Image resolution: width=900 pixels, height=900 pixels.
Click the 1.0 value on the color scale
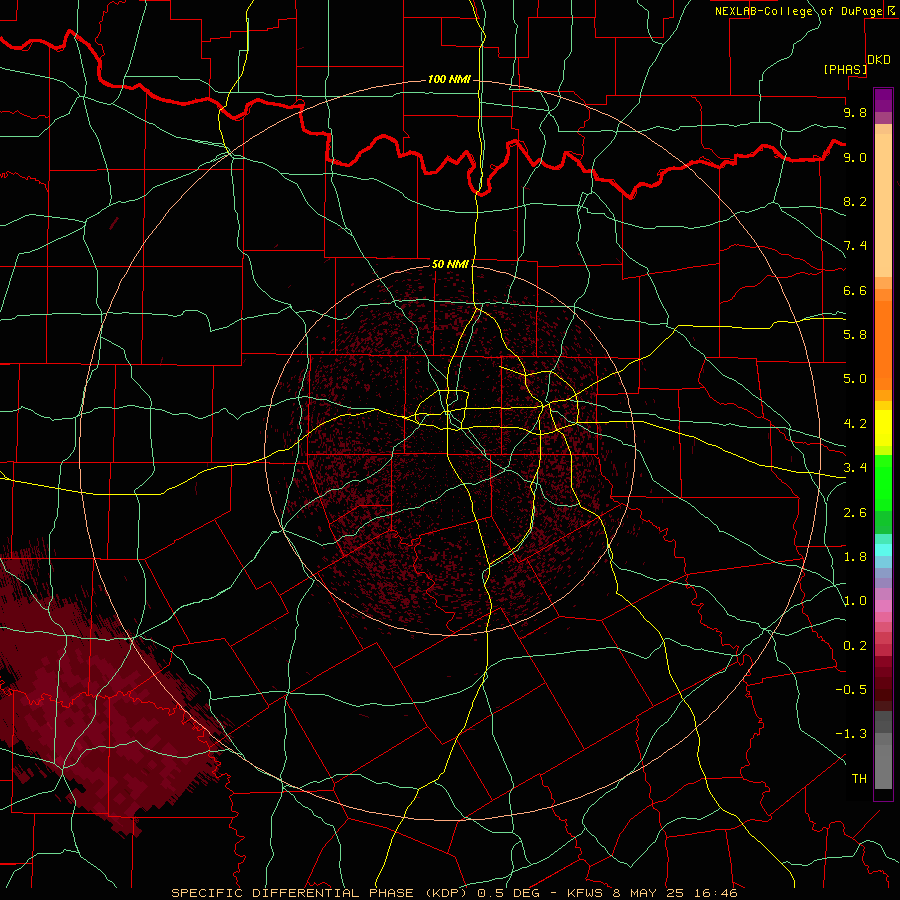[855, 601]
